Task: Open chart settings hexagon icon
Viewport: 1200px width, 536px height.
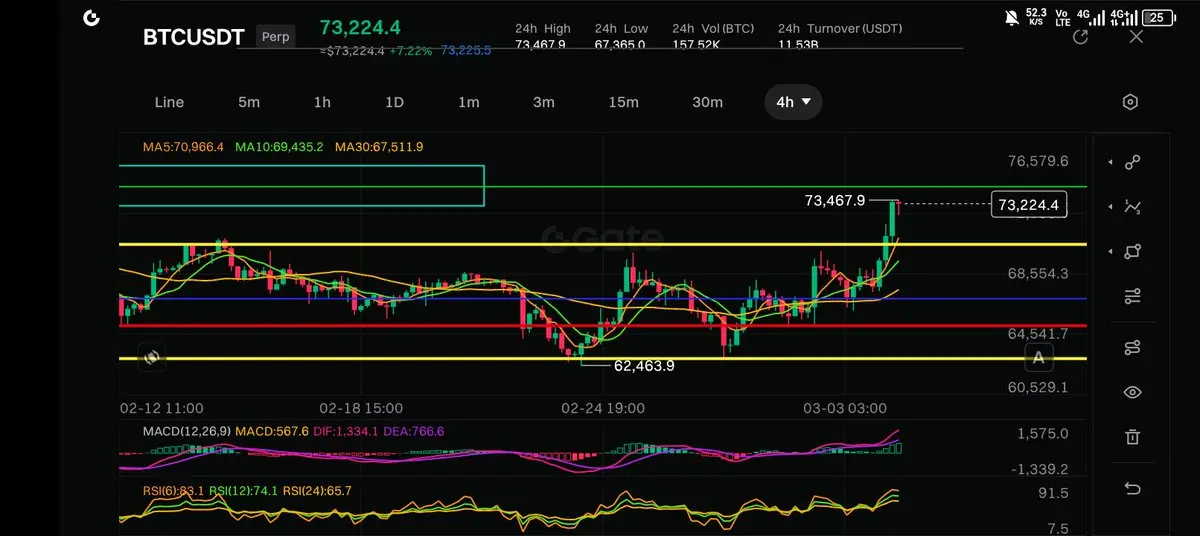Action: (x=1130, y=102)
